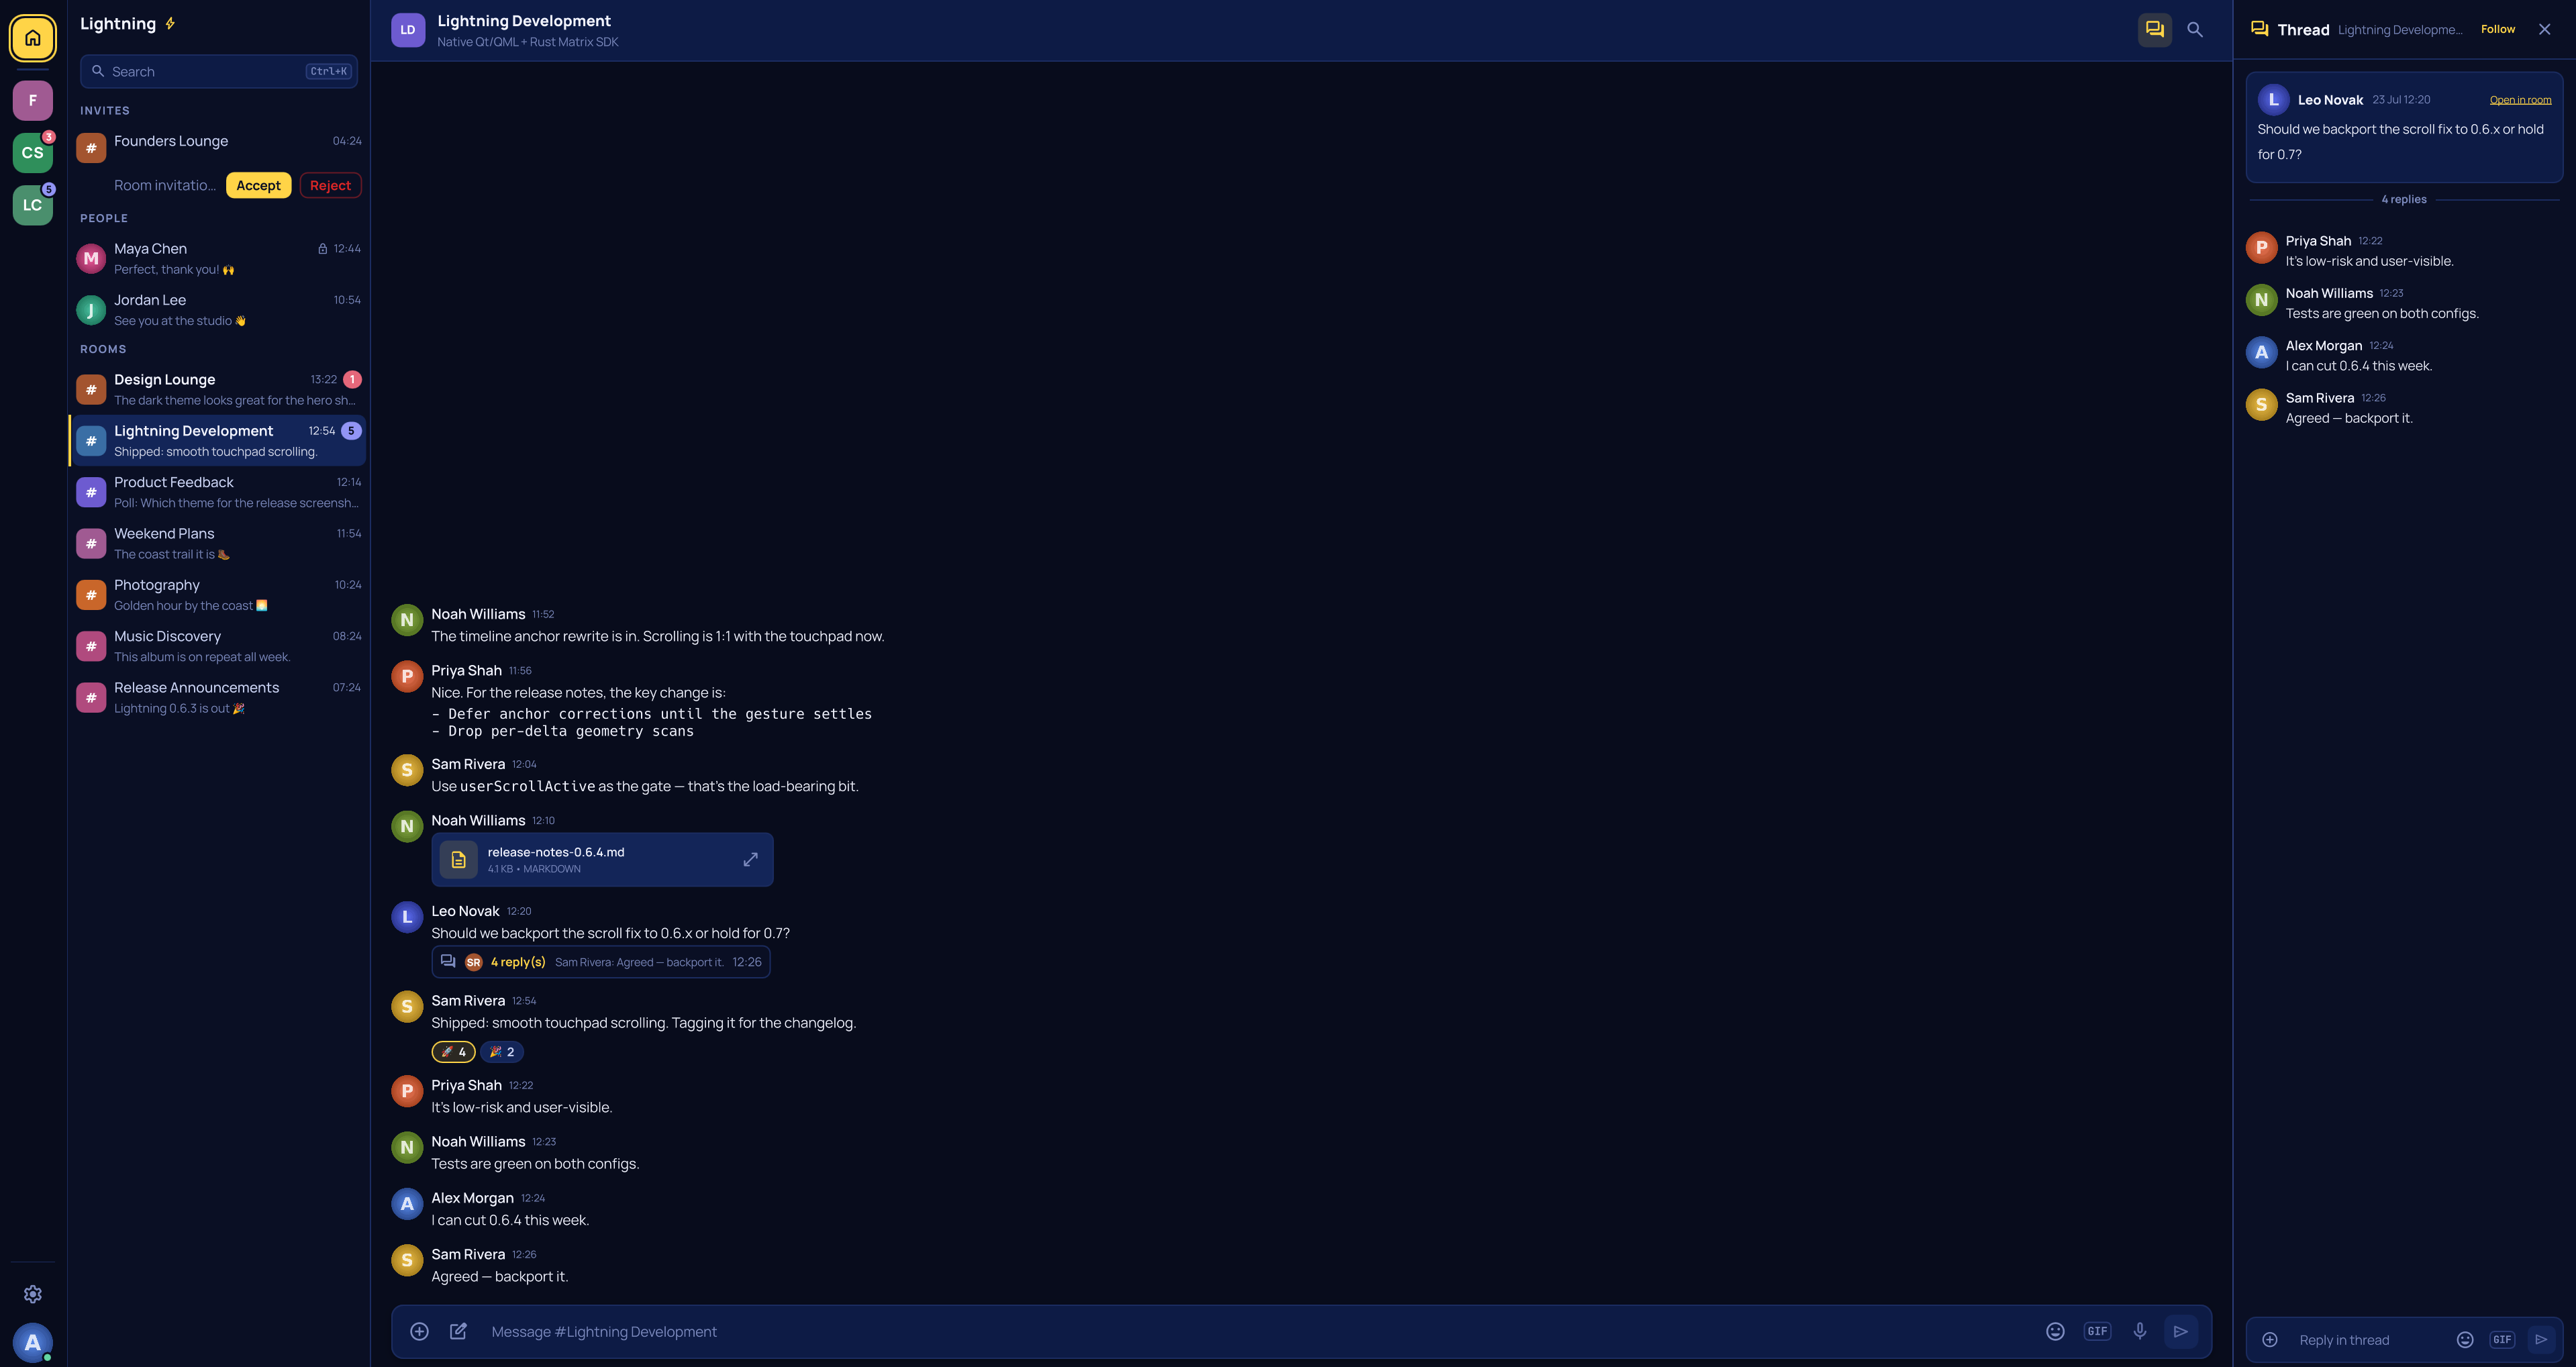Click the Reply in thread input
2576x1367 pixels.
click(2370, 1340)
